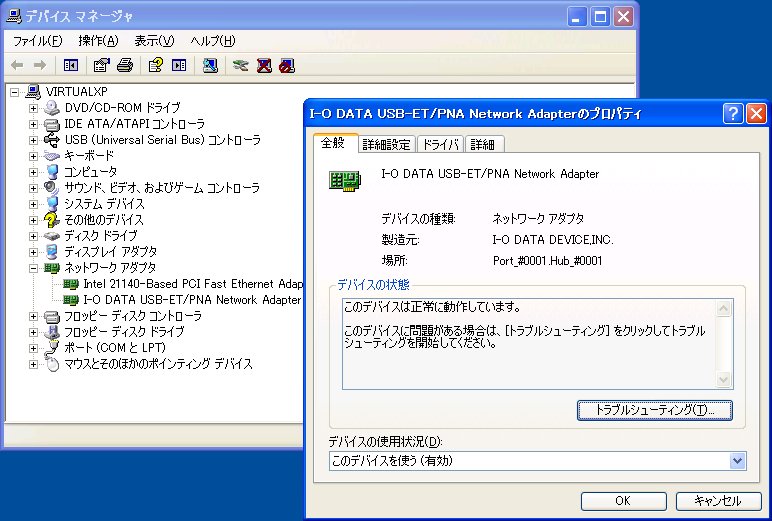Viewport: 772px width, 521px height.
Task: Open the ヘルプ(H) menu
Action: point(213,41)
